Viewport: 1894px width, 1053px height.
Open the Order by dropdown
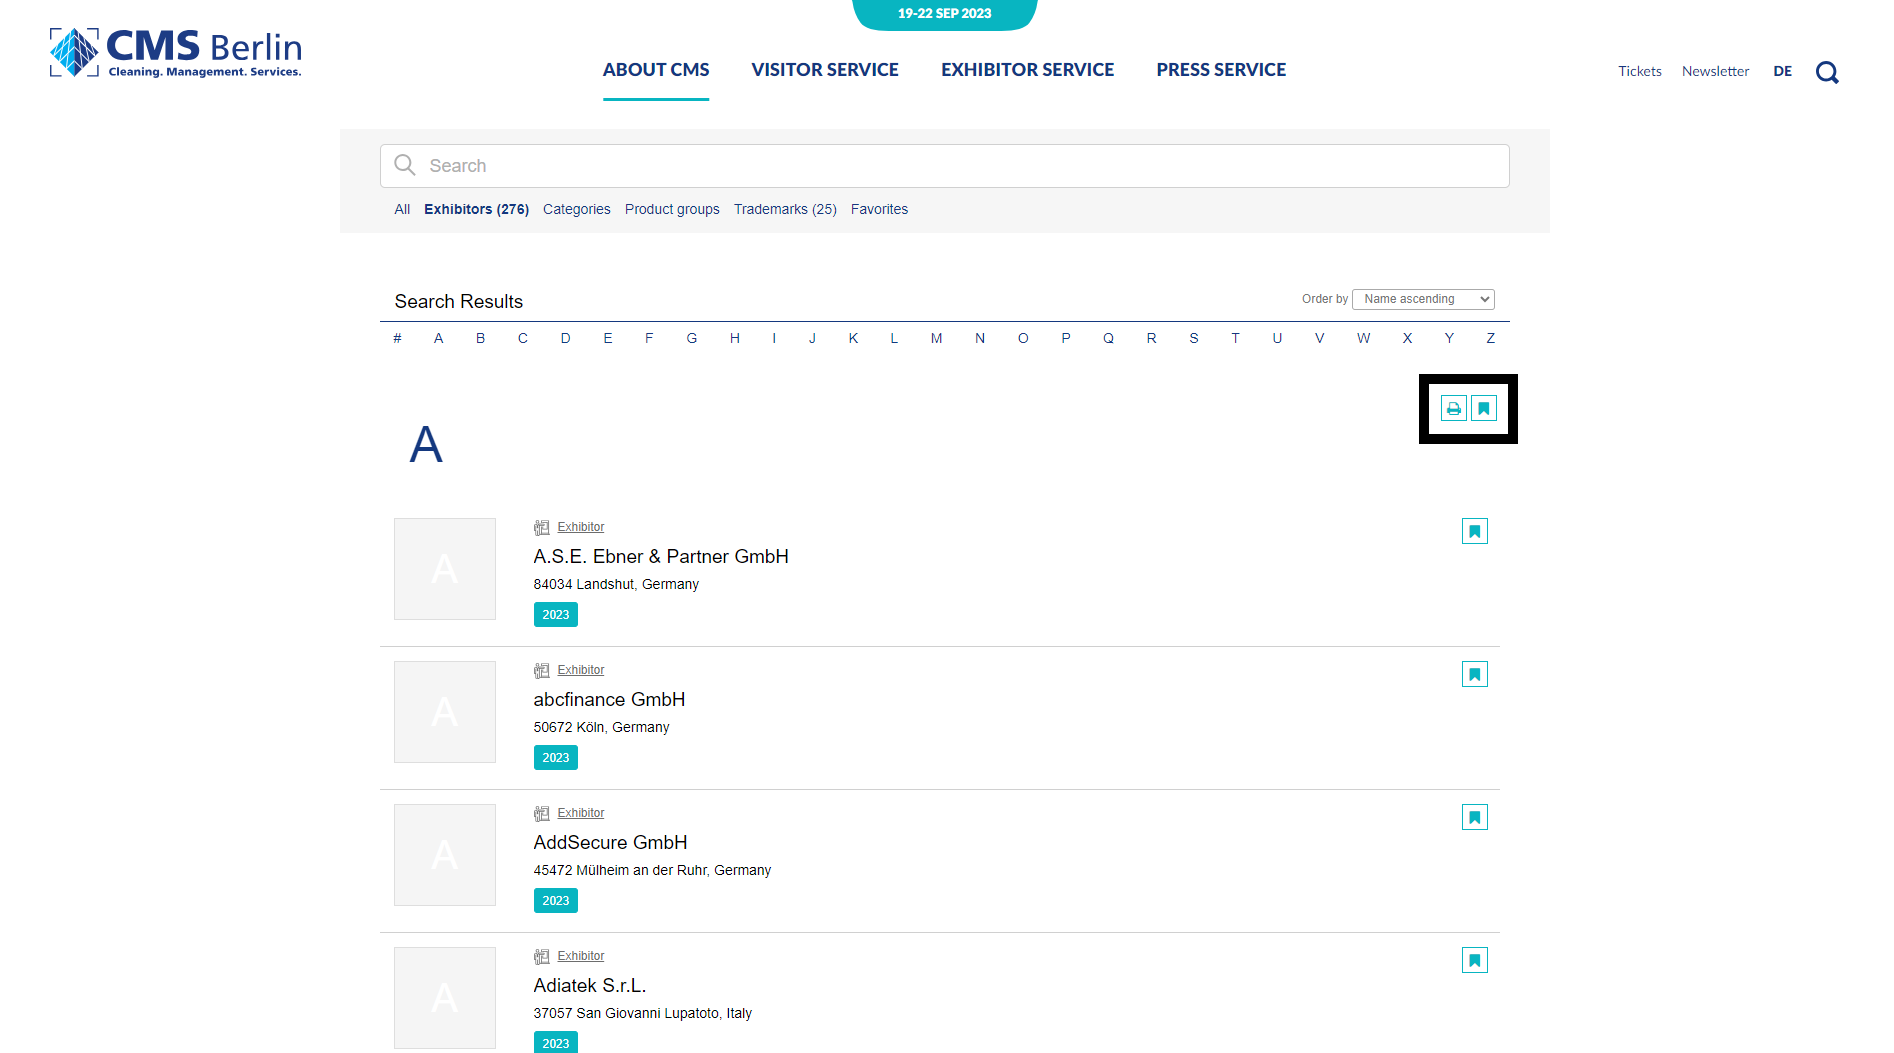point(1423,299)
